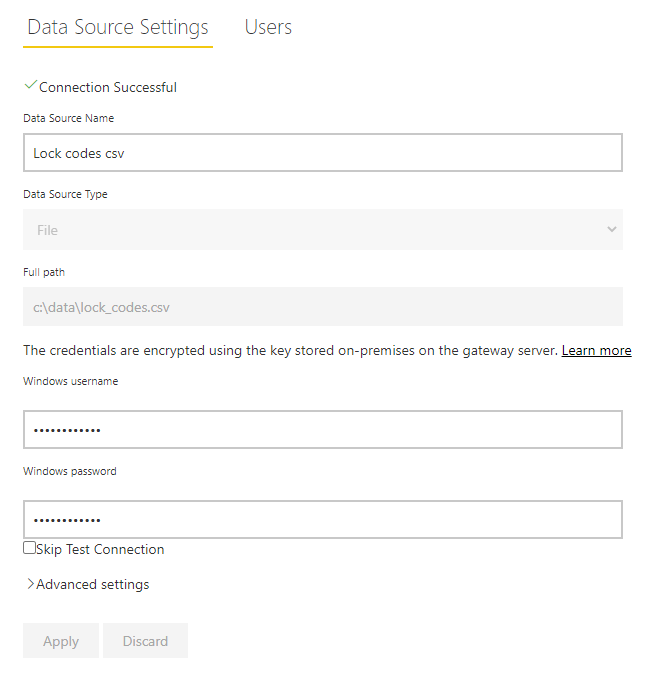Click the credentials encryption notice text
This screenshot has width=659, height=691.
tap(290, 350)
